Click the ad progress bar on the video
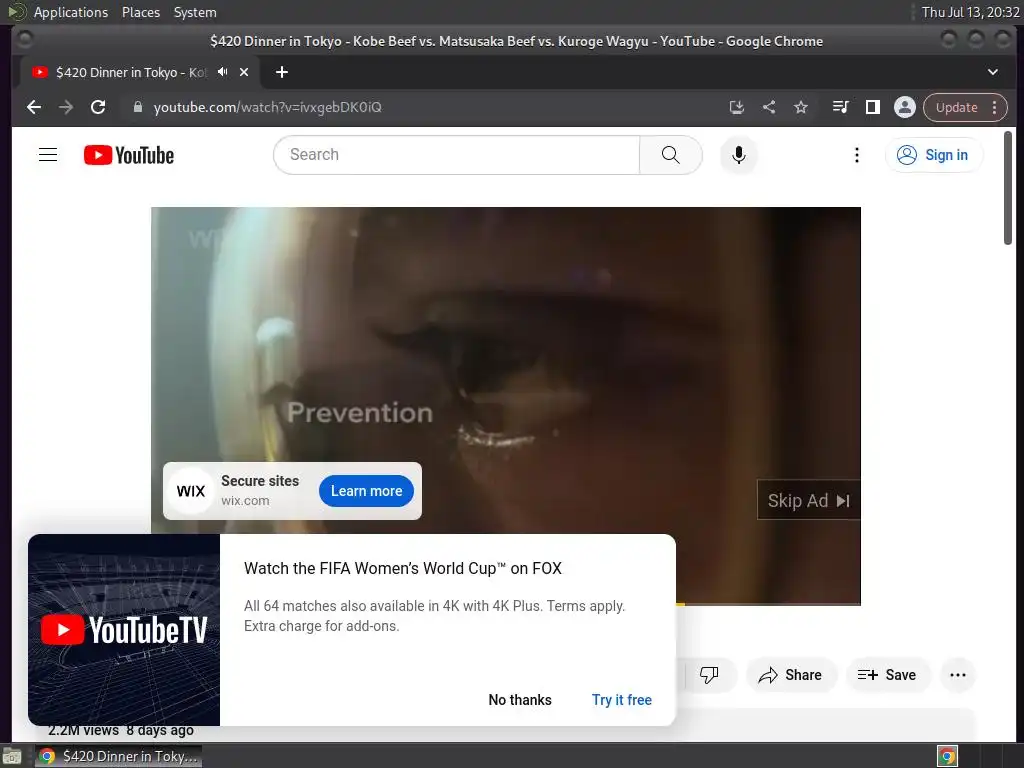1024x768 pixels. [768, 603]
